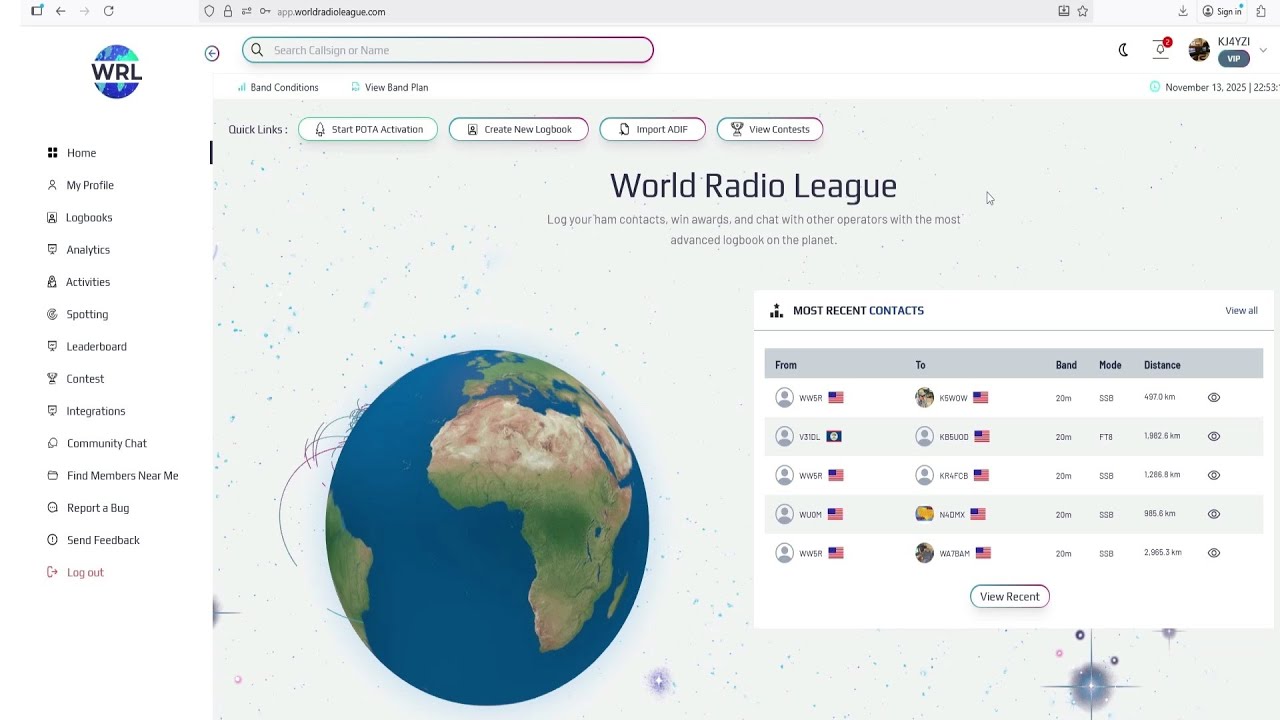Click callsign KR4FCB
The image size is (1280, 720).
(x=954, y=476)
